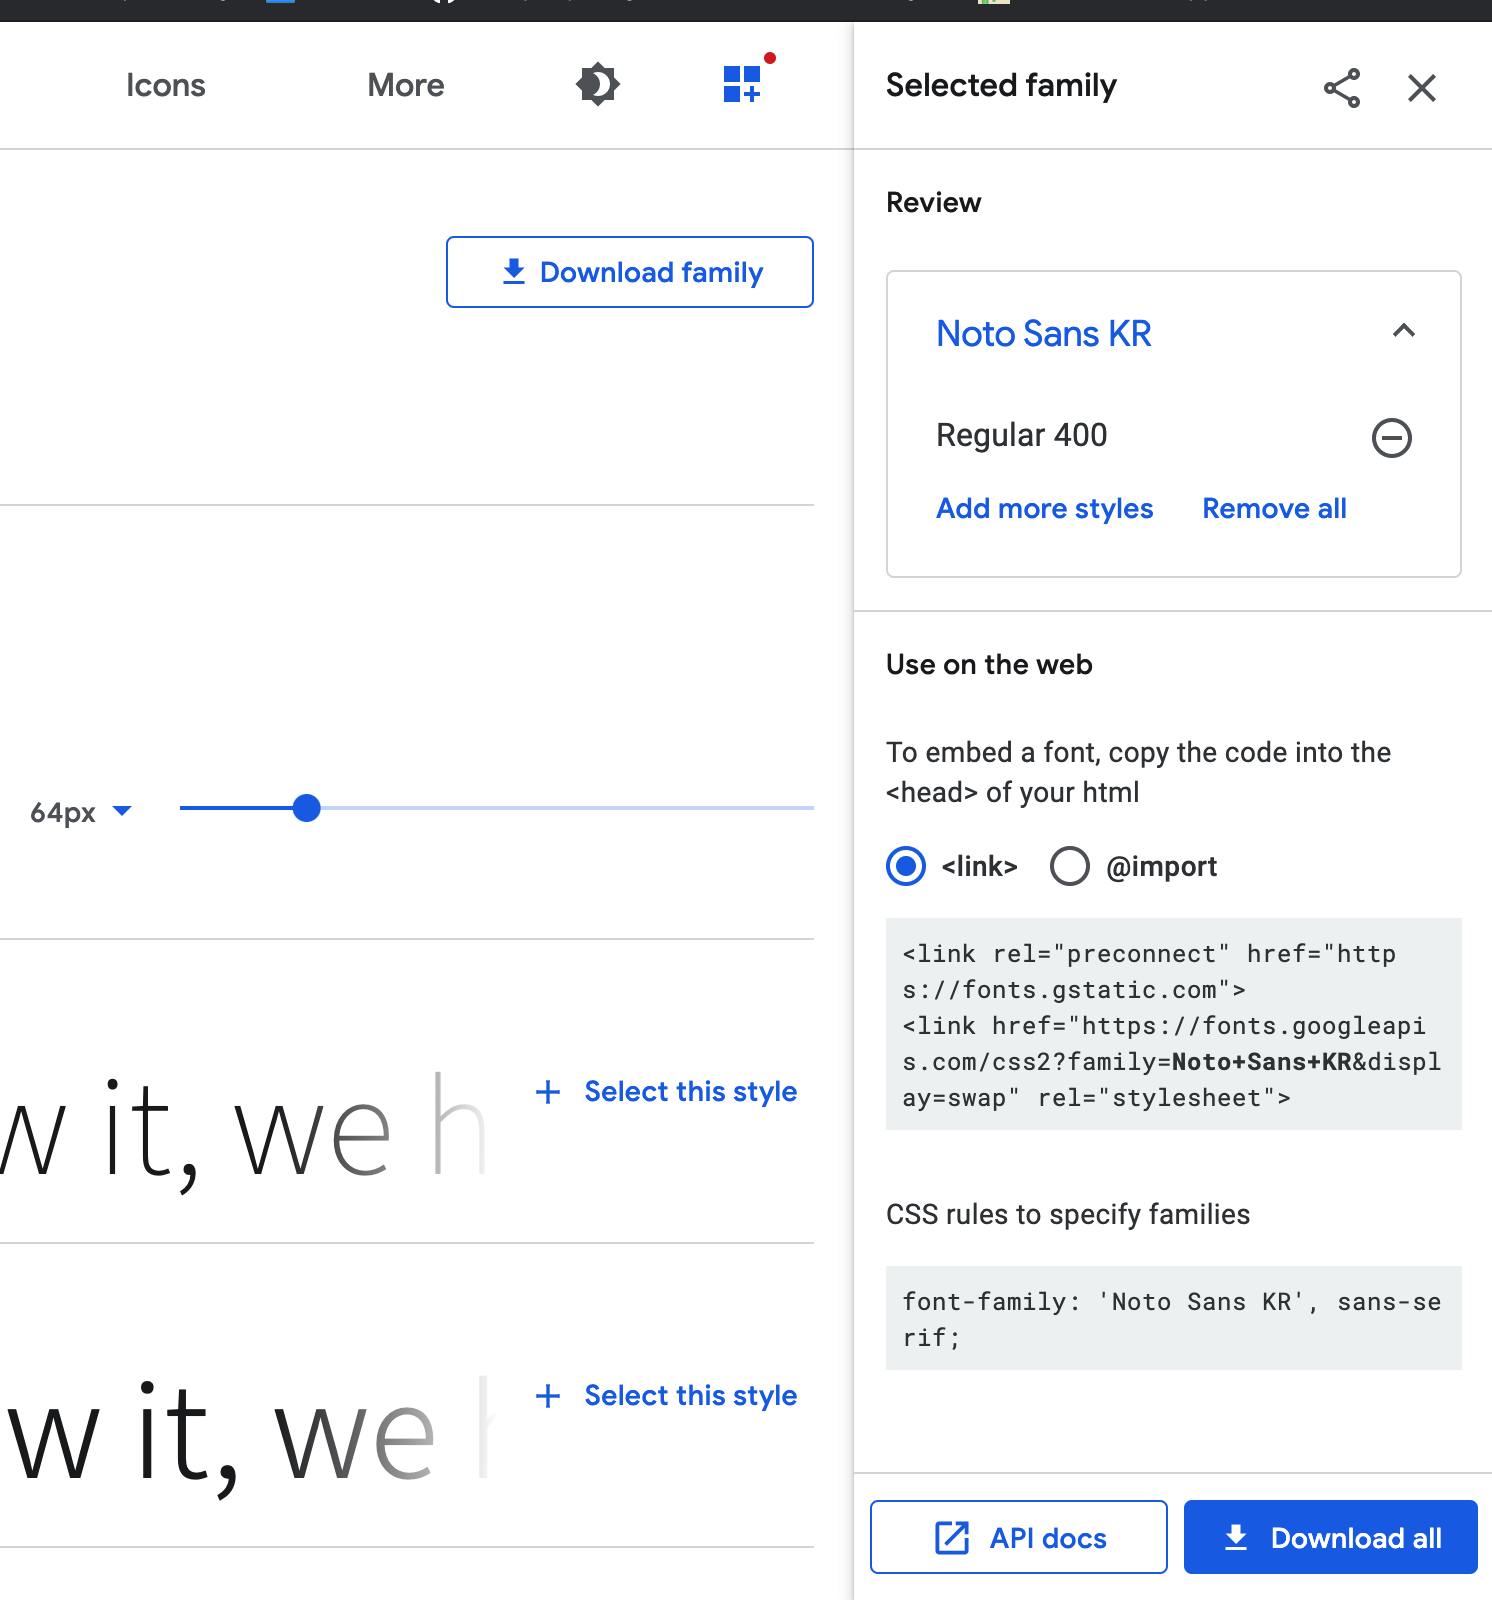Viewport: 1492px width, 1600px height.
Task: Open the selected families grid icon
Action: coord(743,84)
